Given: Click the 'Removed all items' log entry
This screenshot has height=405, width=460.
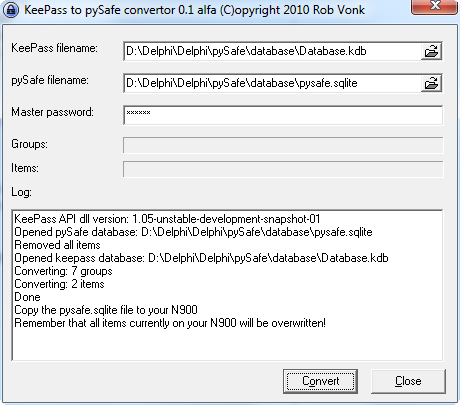Looking at the screenshot, I should 57,245.
